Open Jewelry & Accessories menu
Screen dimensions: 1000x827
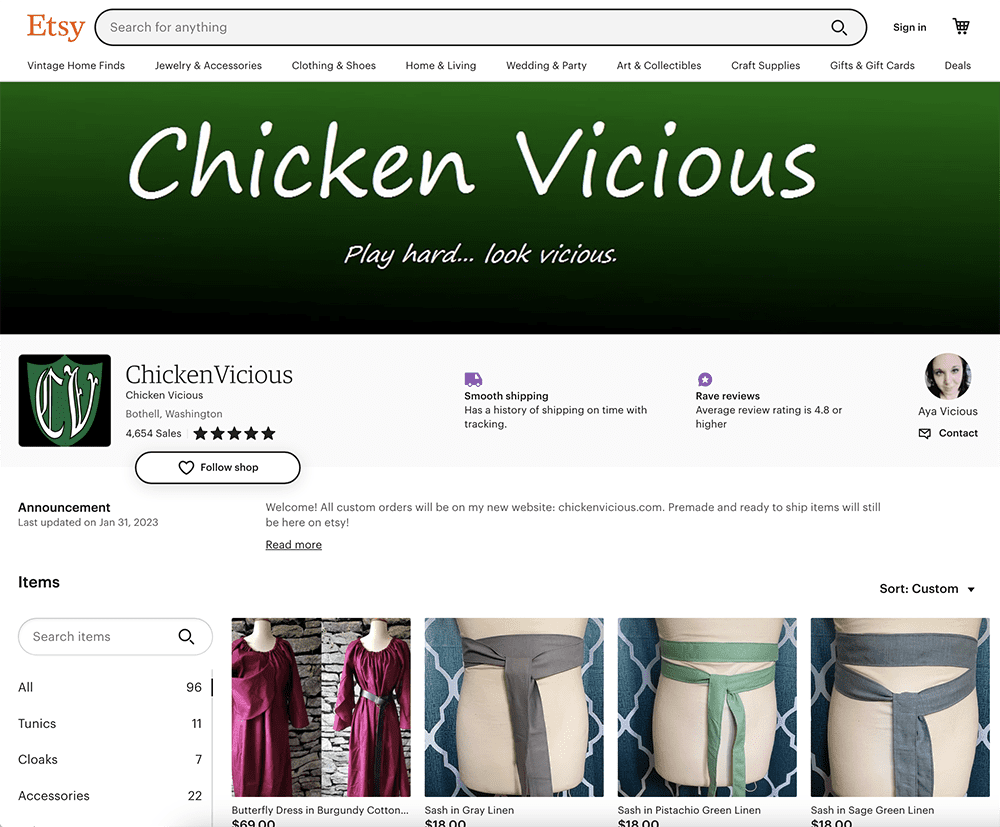(x=208, y=65)
